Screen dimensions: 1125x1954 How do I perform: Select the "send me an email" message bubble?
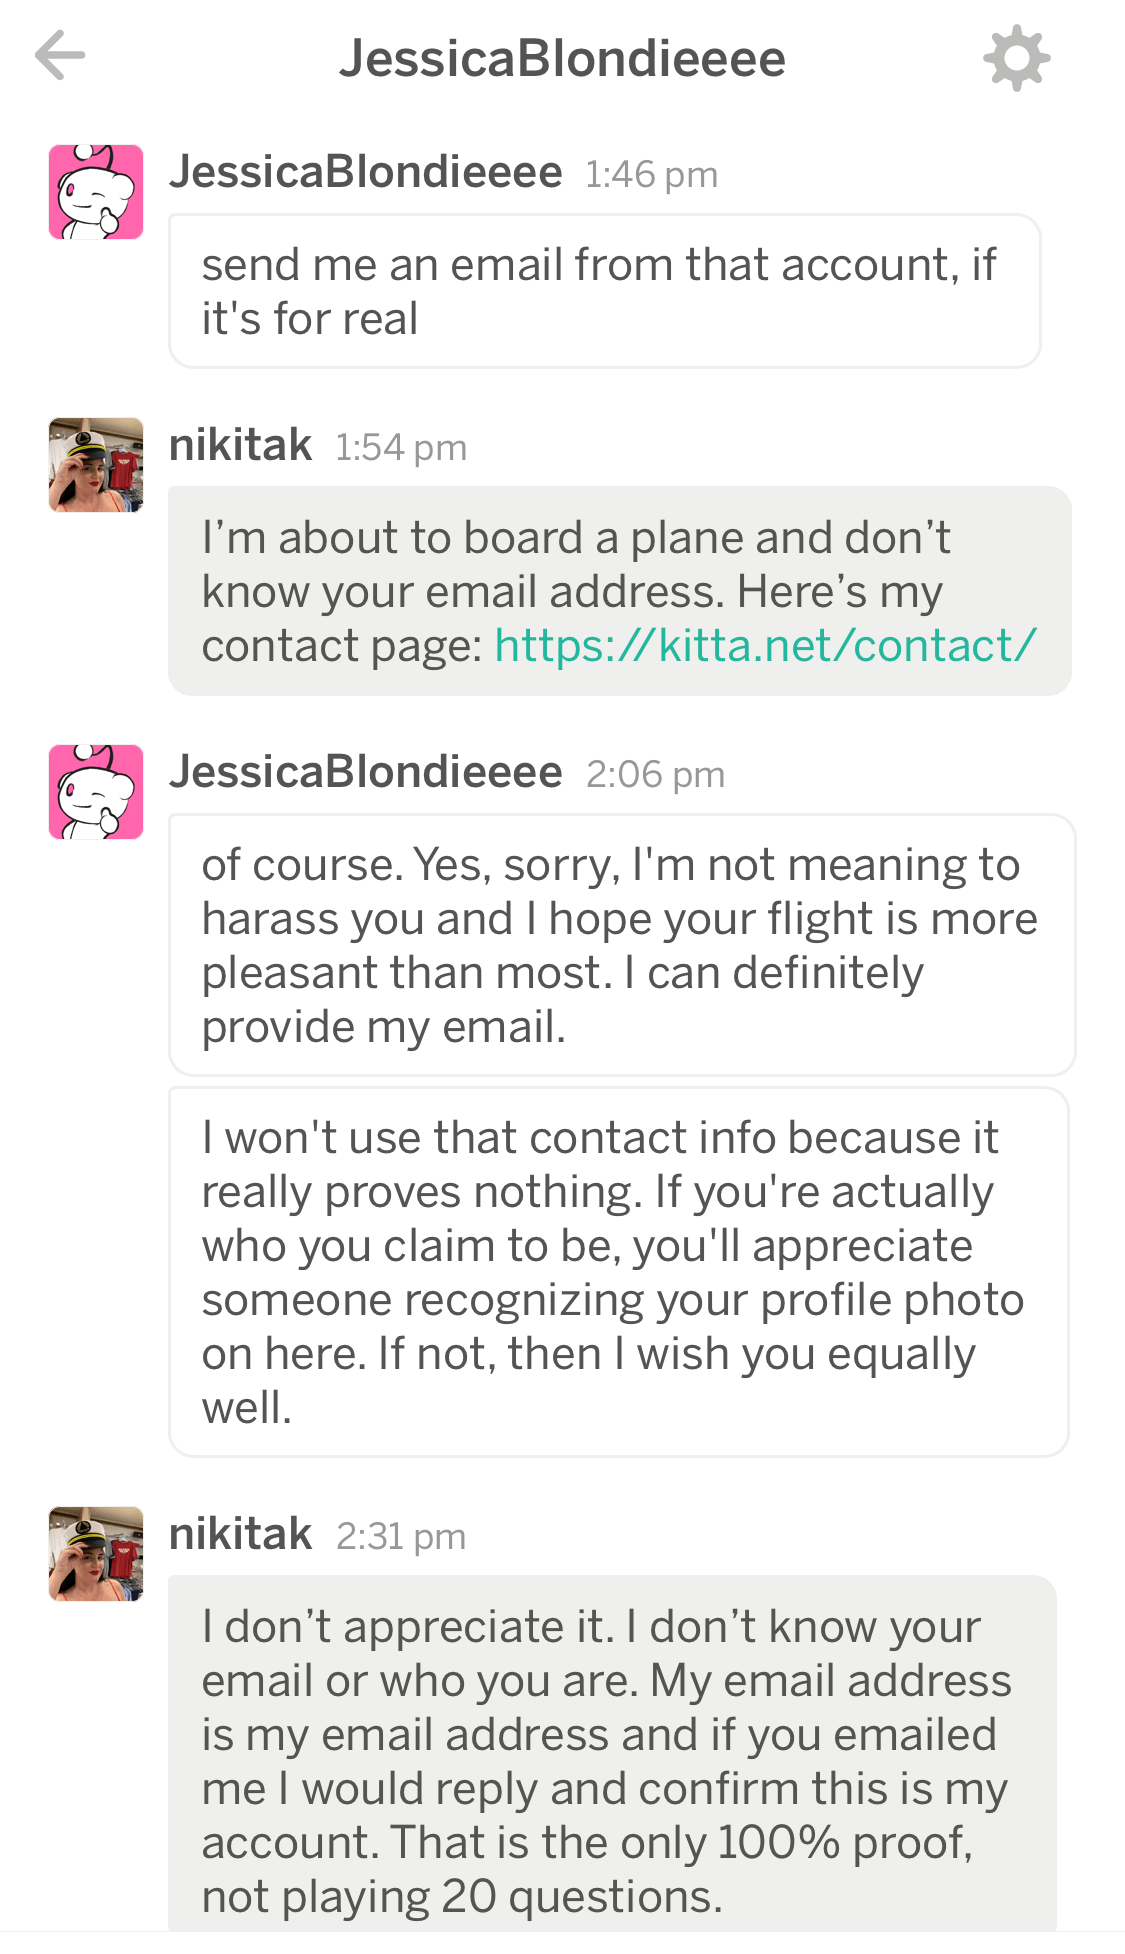tap(604, 291)
